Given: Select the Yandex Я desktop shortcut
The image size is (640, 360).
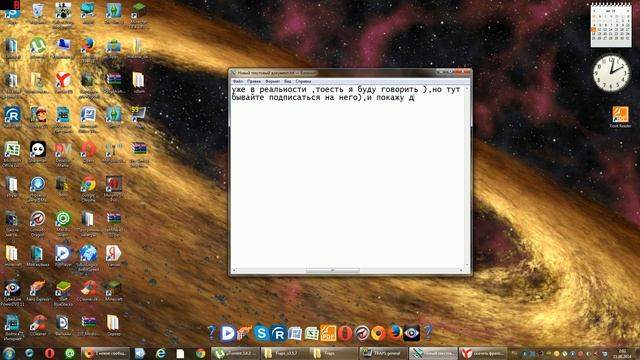Looking at the screenshot, I should pyautogui.click(x=113, y=256).
